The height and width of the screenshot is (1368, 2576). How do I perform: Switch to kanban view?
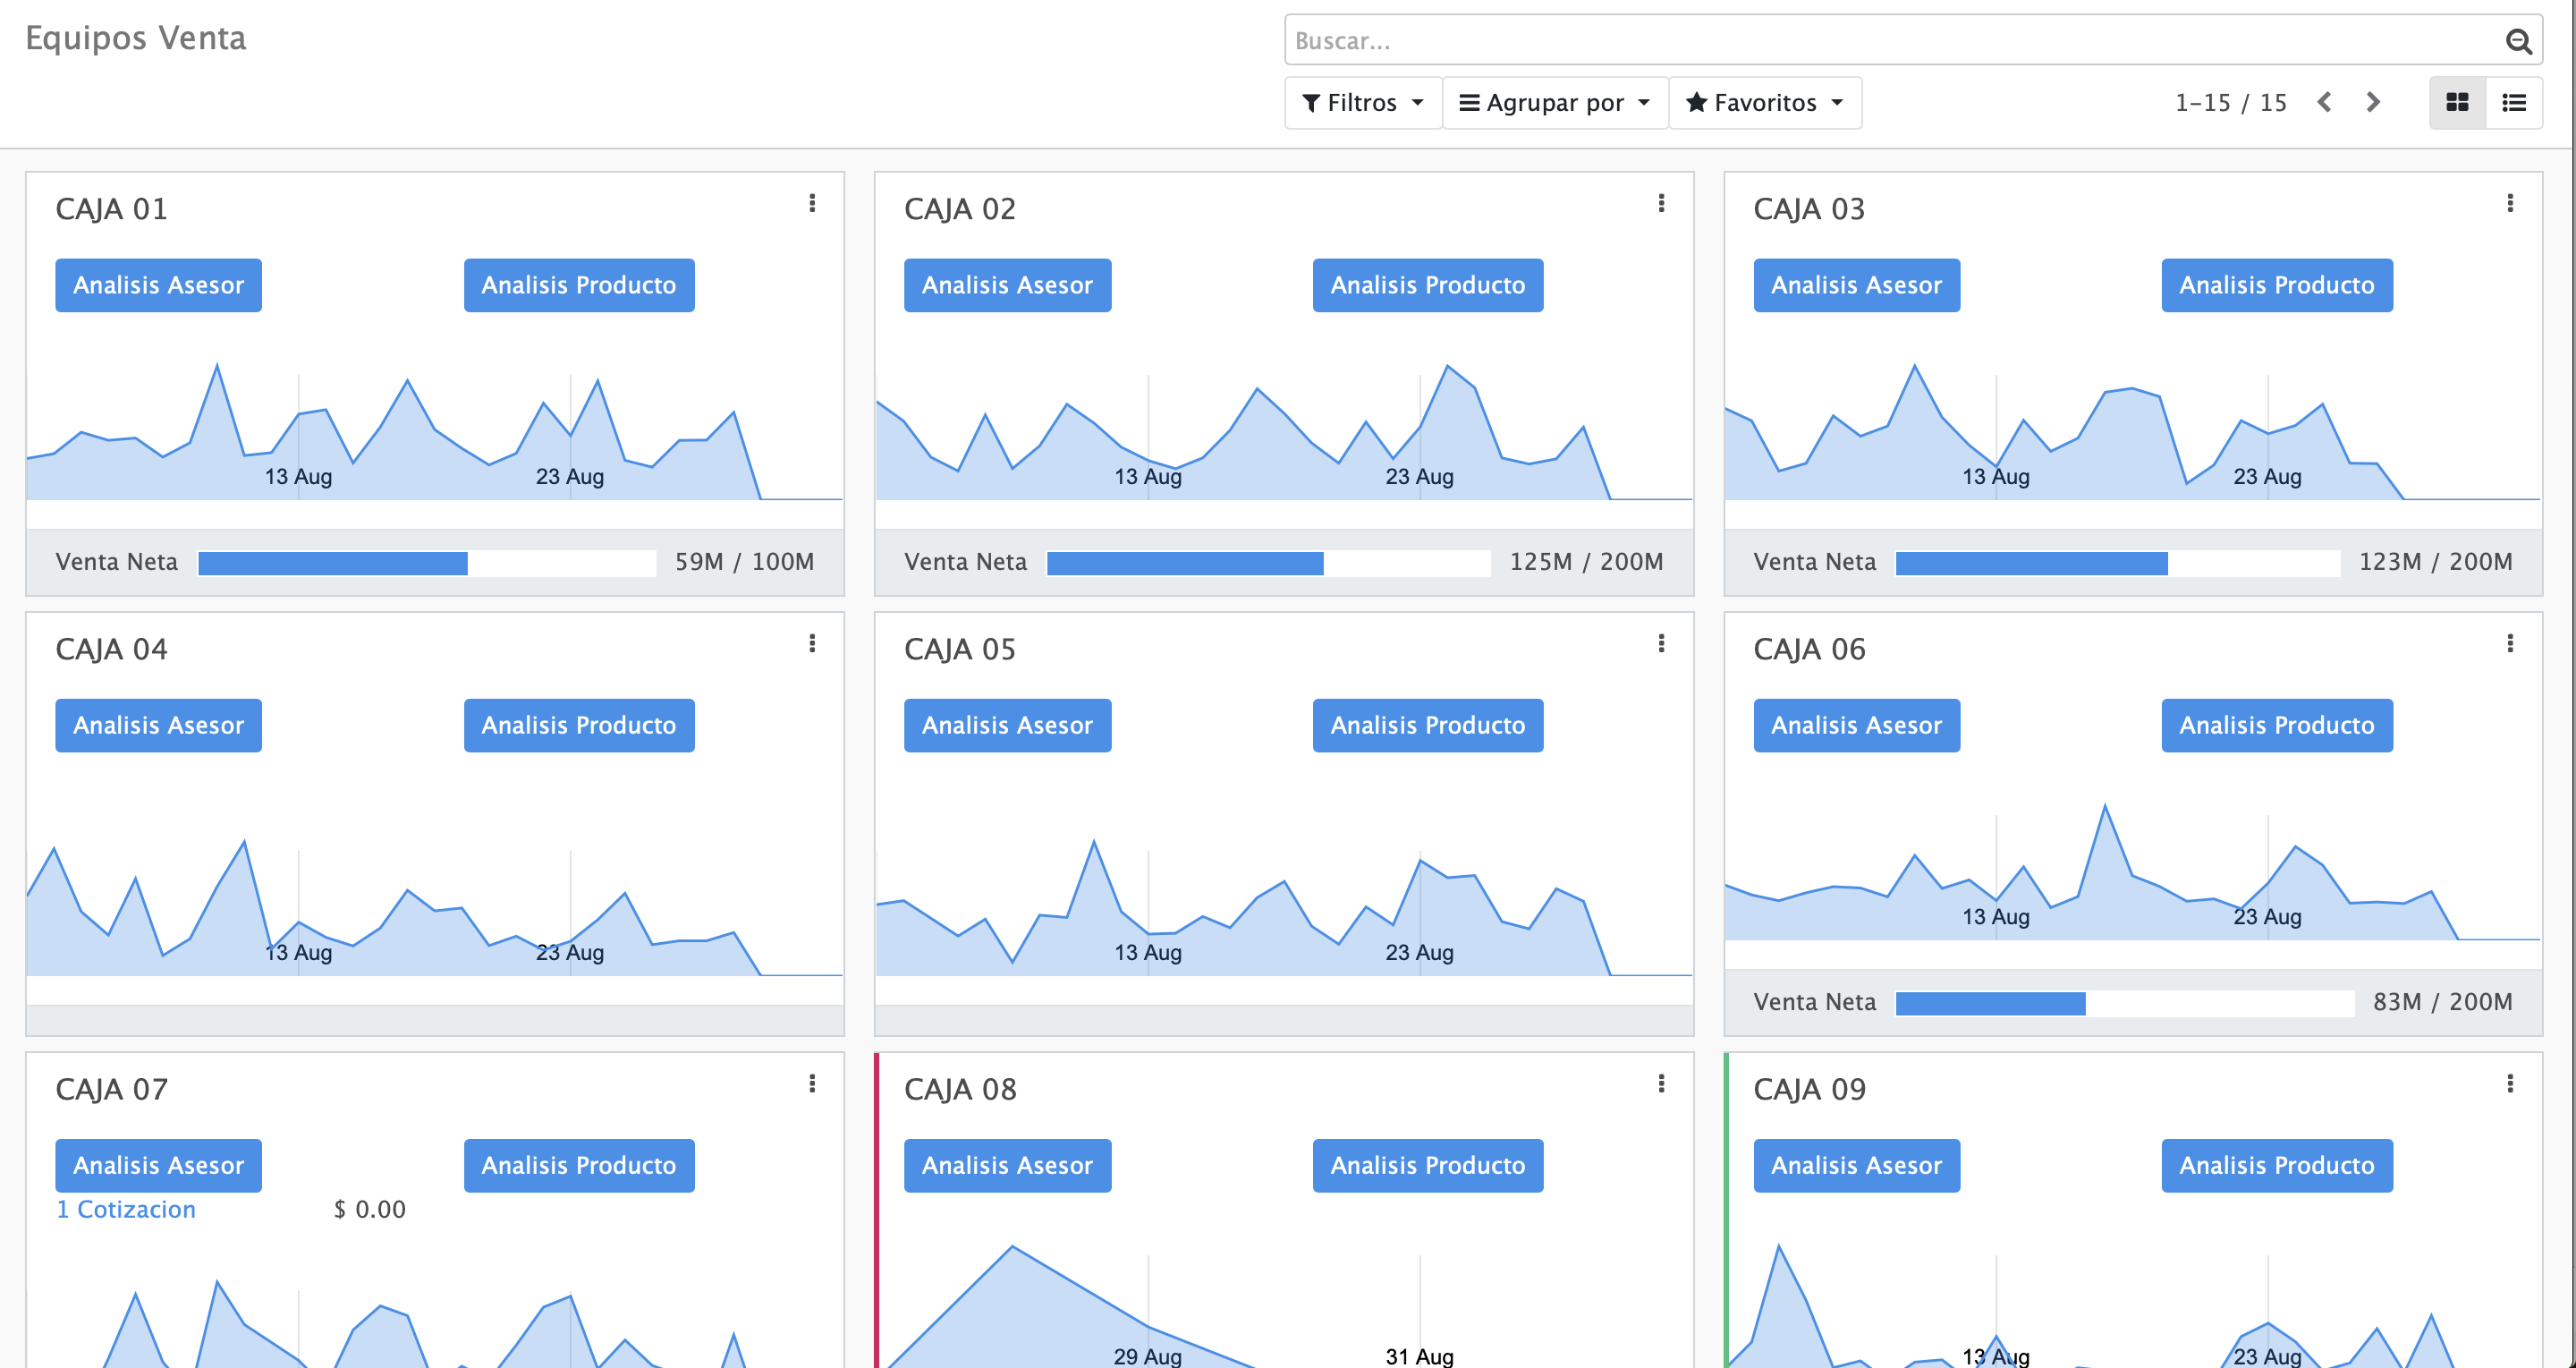pyautogui.click(x=2457, y=103)
